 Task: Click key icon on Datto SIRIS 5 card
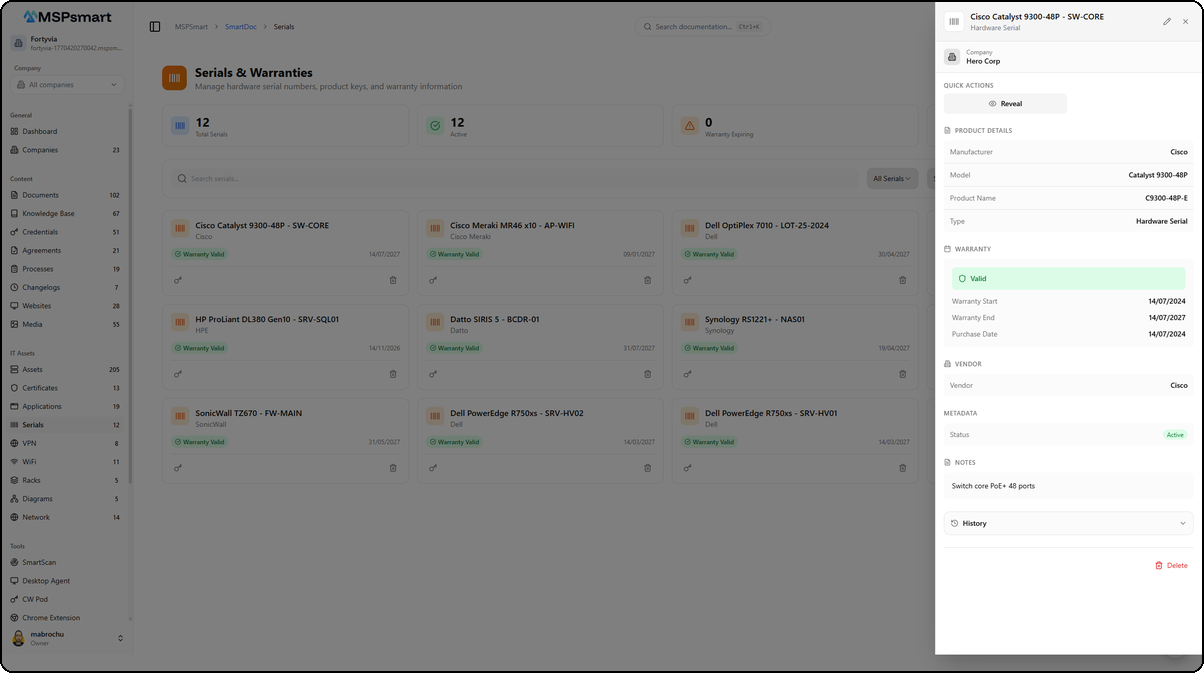coord(433,374)
